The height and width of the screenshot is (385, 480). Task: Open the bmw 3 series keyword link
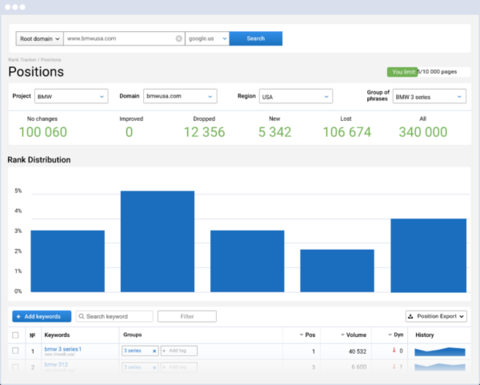pos(63,349)
